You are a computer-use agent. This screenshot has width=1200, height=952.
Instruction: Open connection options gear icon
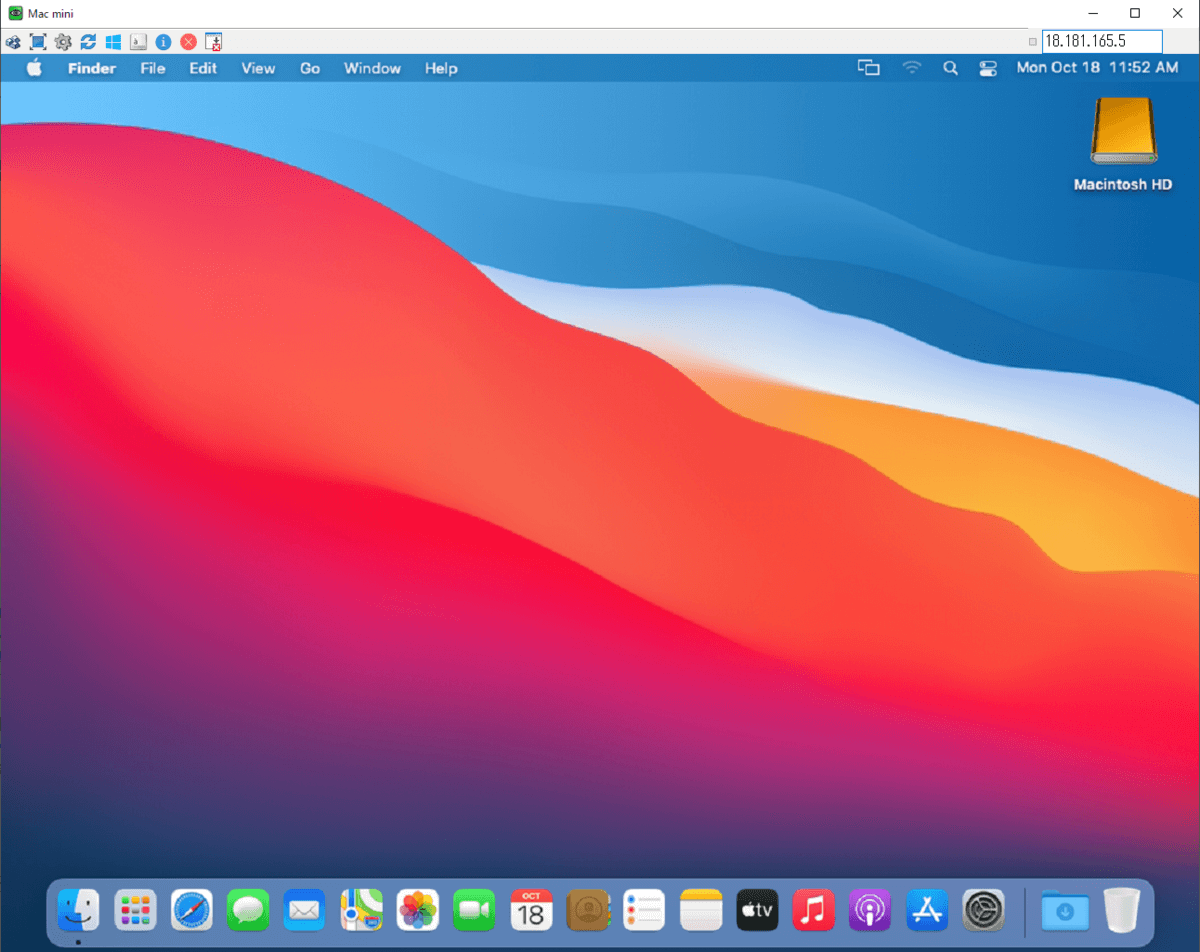tap(63, 42)
